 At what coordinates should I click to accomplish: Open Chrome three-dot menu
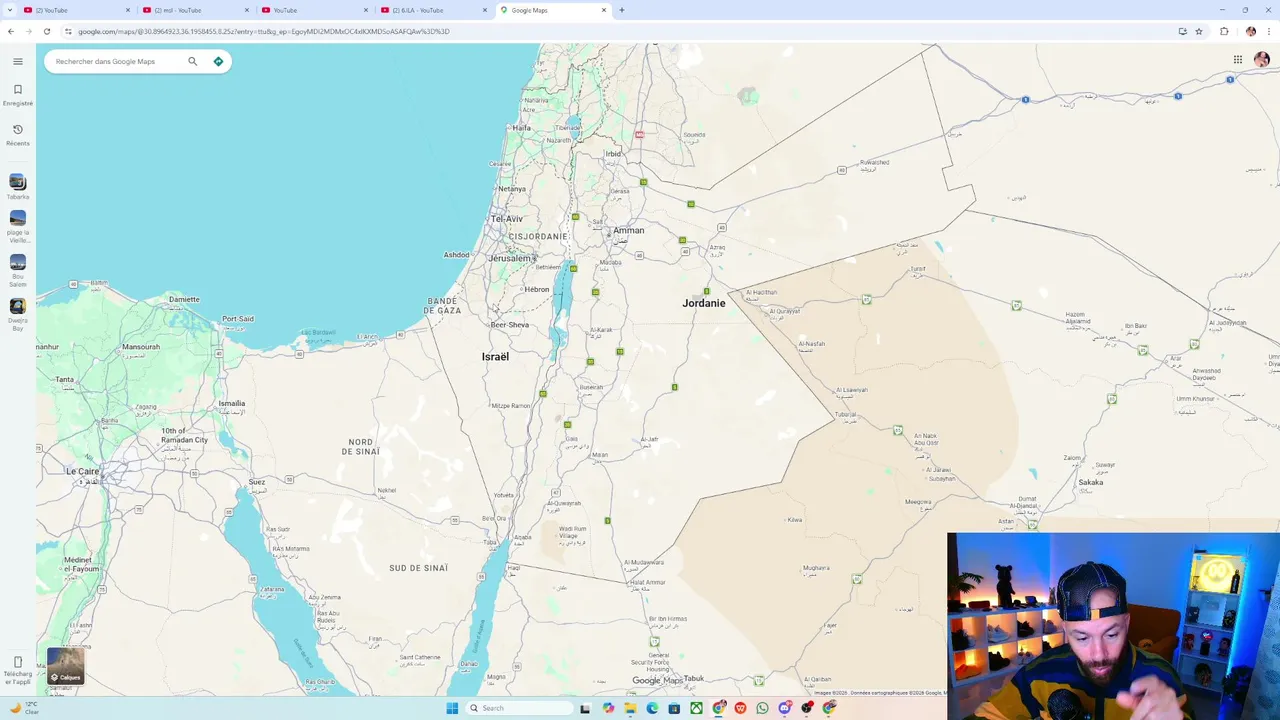pos(1268,31)
